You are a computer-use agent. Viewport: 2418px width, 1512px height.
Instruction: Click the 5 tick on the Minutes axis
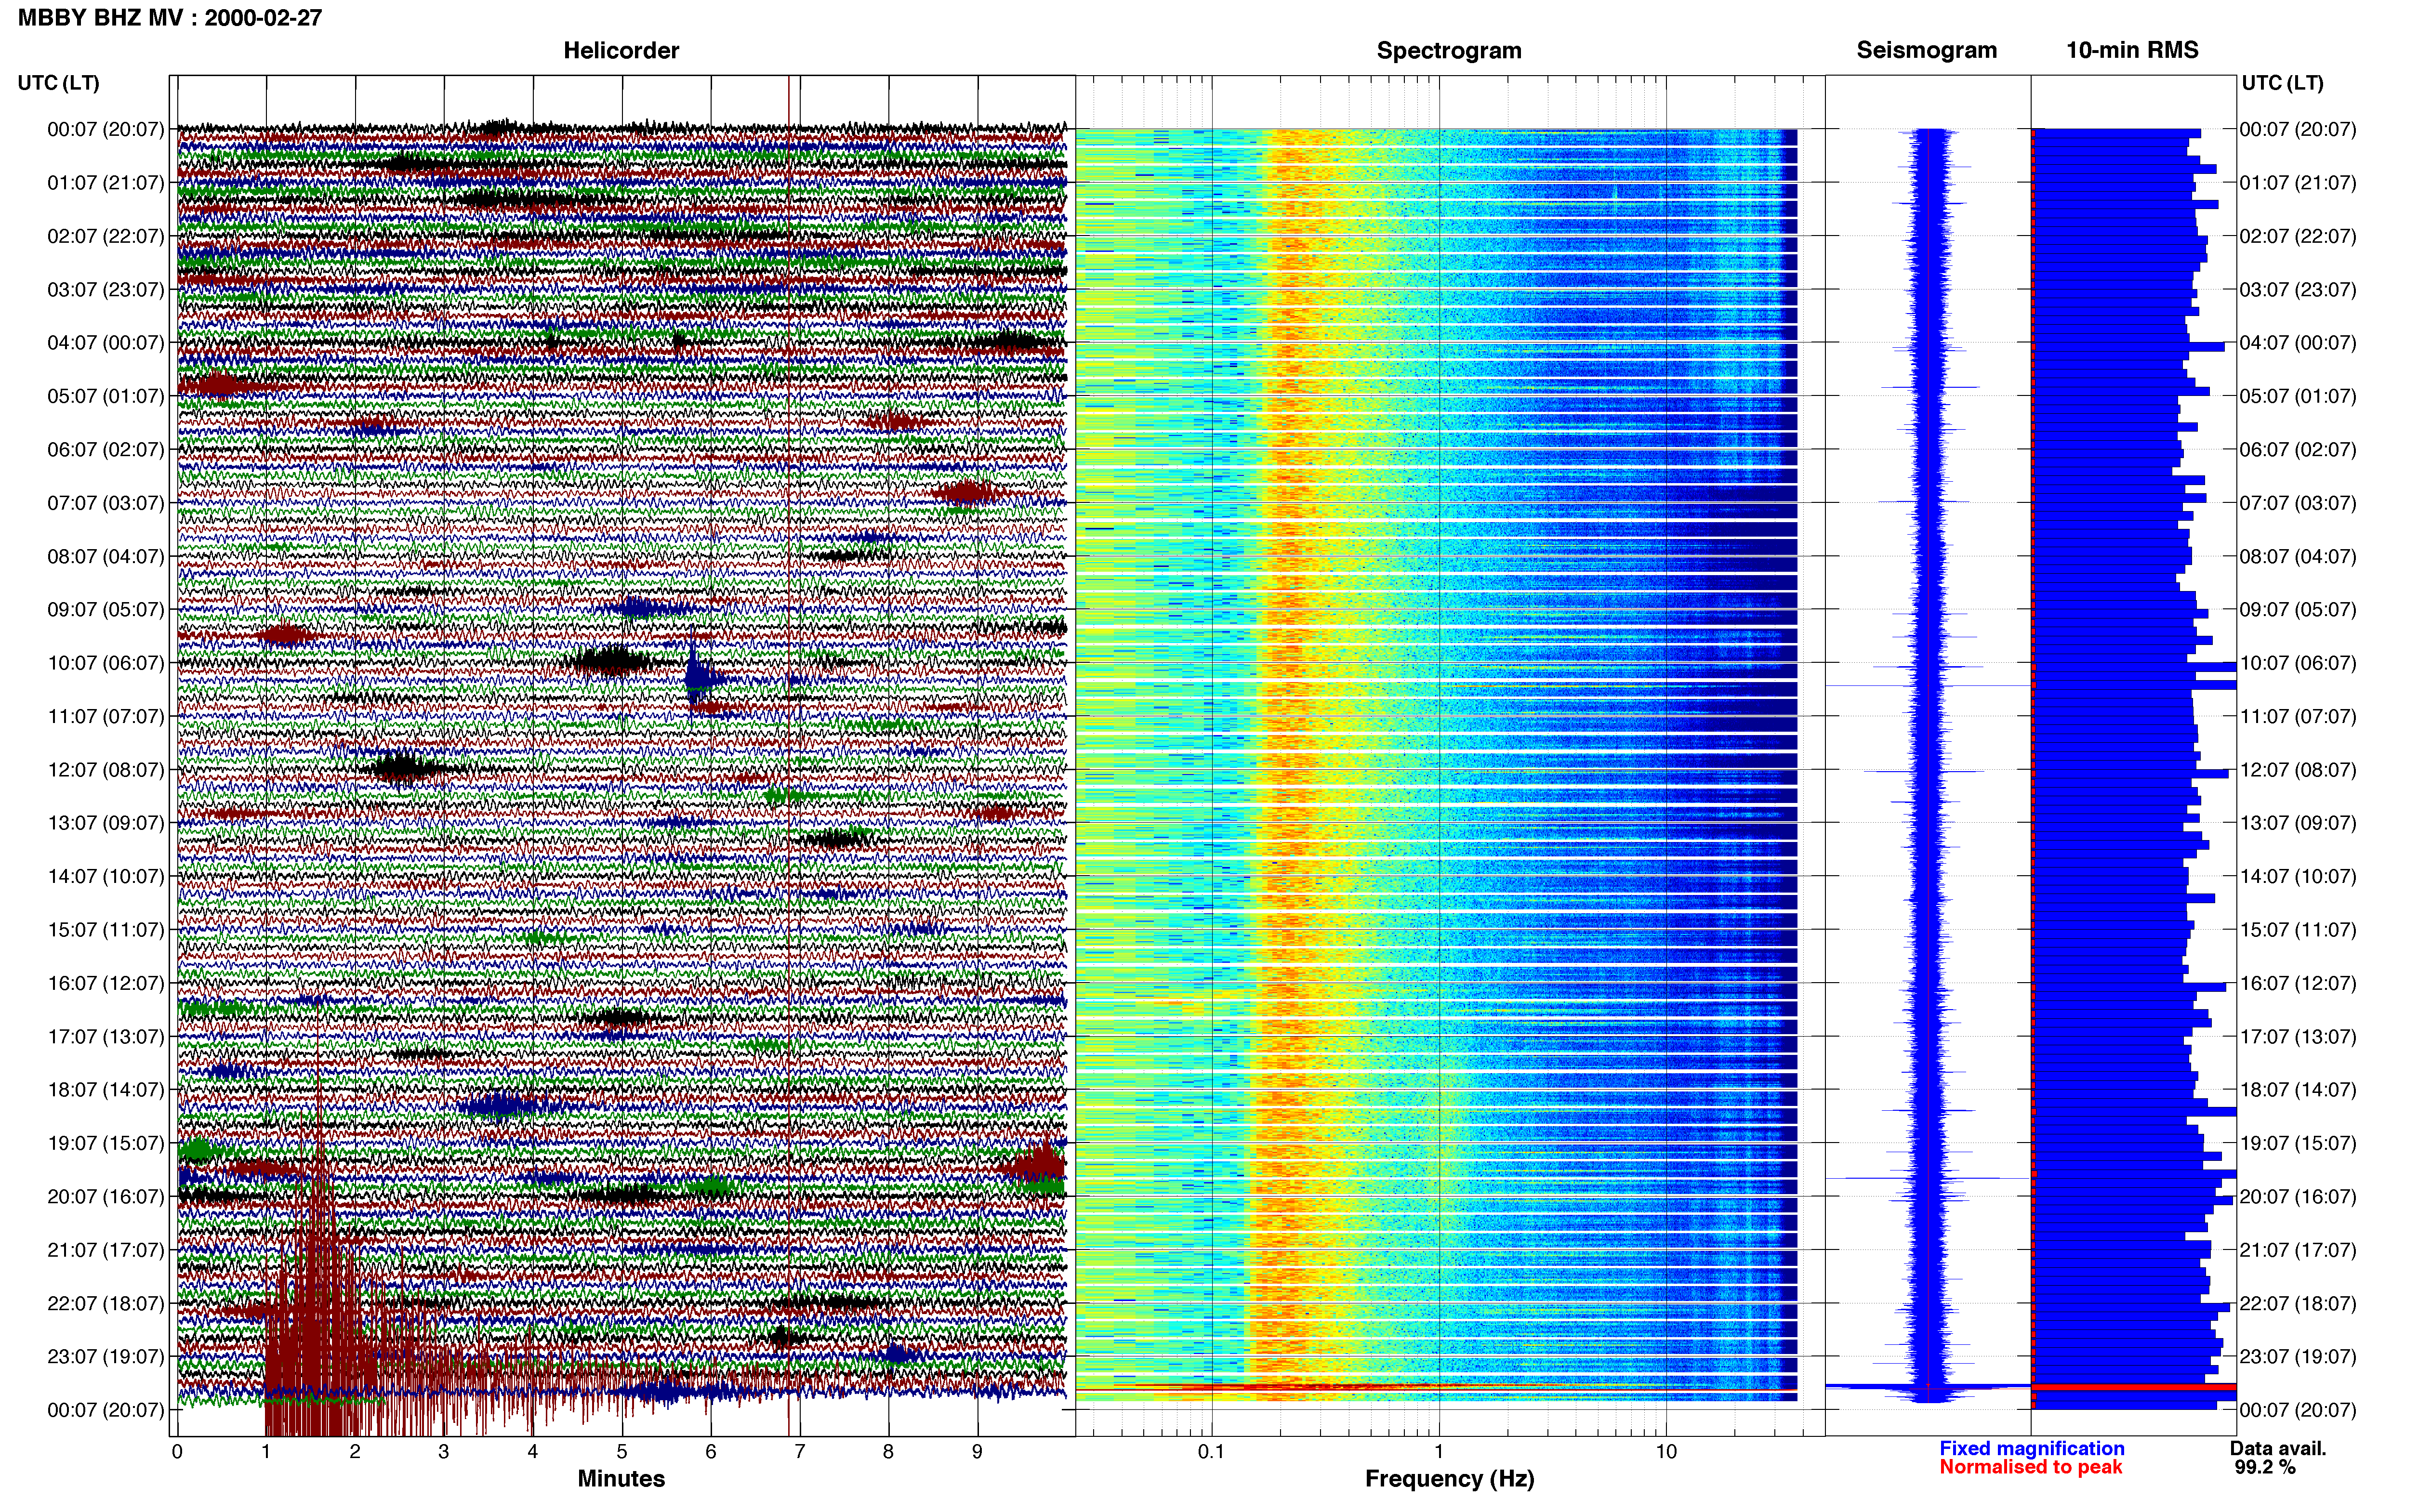622,1452
